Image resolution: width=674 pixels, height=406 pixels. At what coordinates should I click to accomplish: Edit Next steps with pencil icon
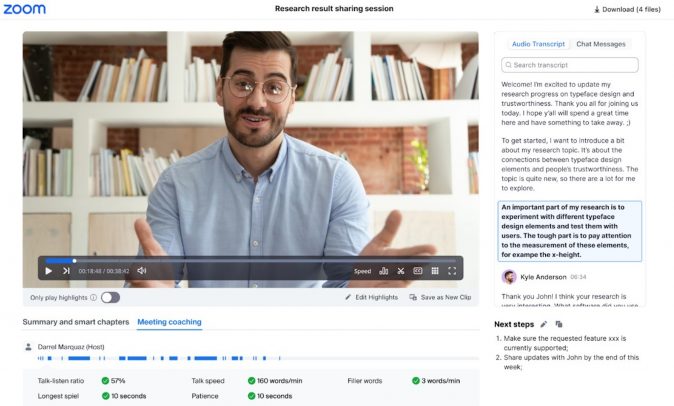click(544, 324)
